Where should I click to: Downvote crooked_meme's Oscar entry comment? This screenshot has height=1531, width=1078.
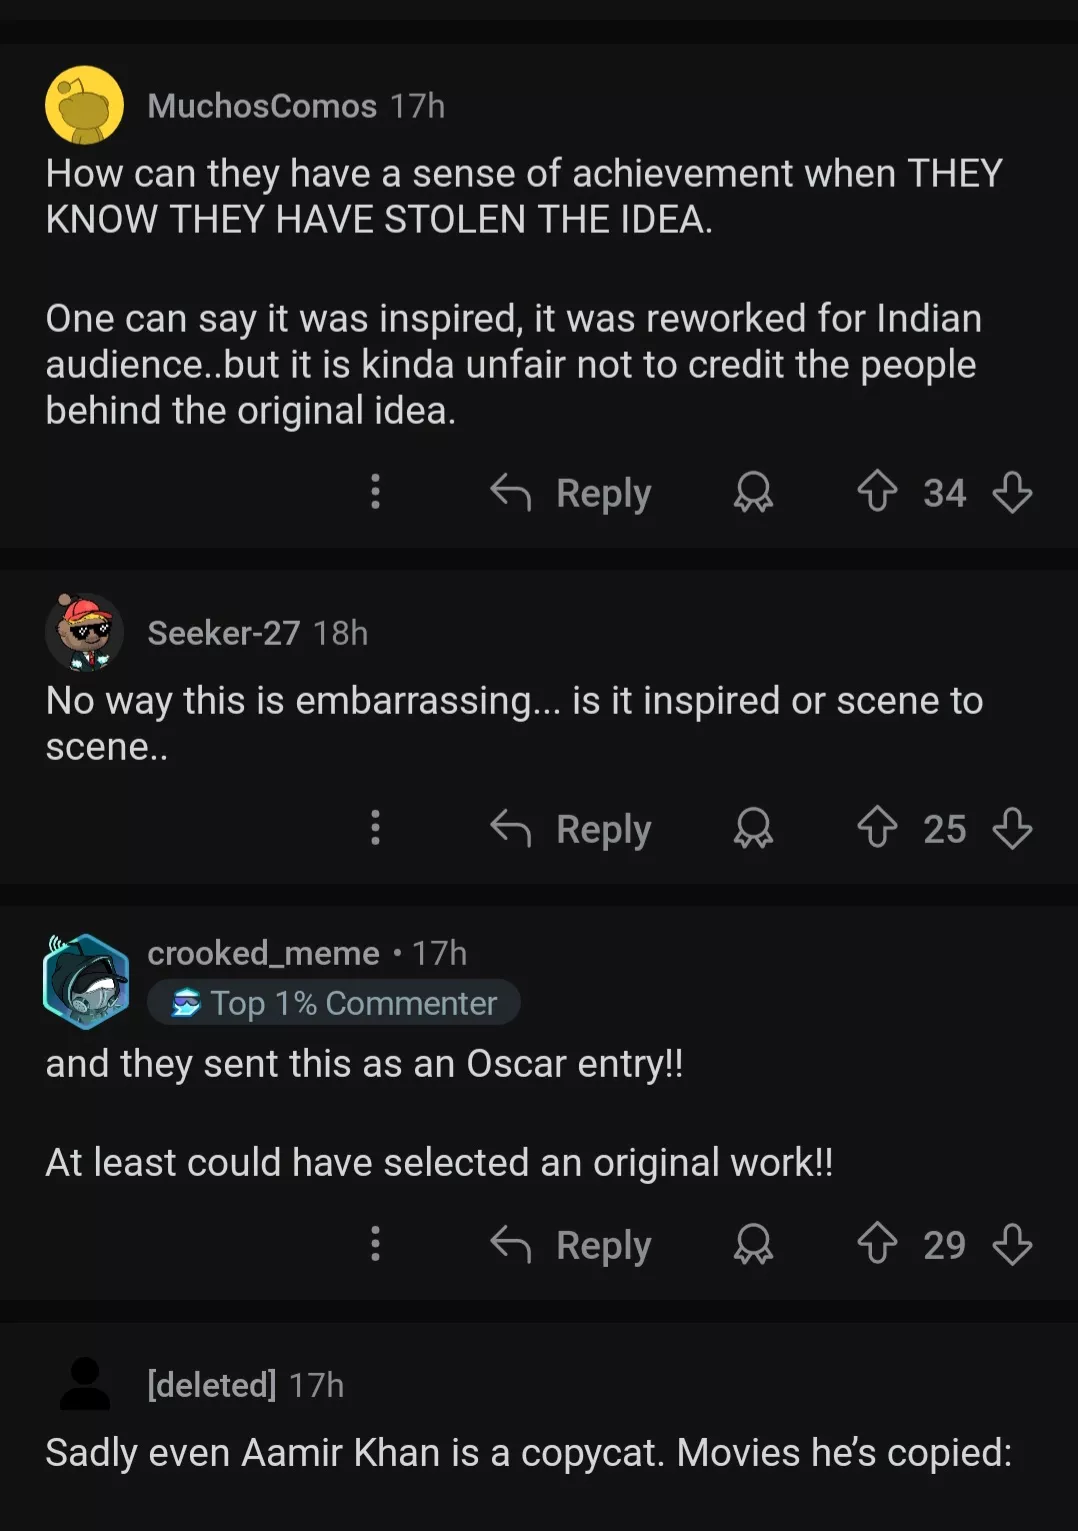coord(1012,1244)
